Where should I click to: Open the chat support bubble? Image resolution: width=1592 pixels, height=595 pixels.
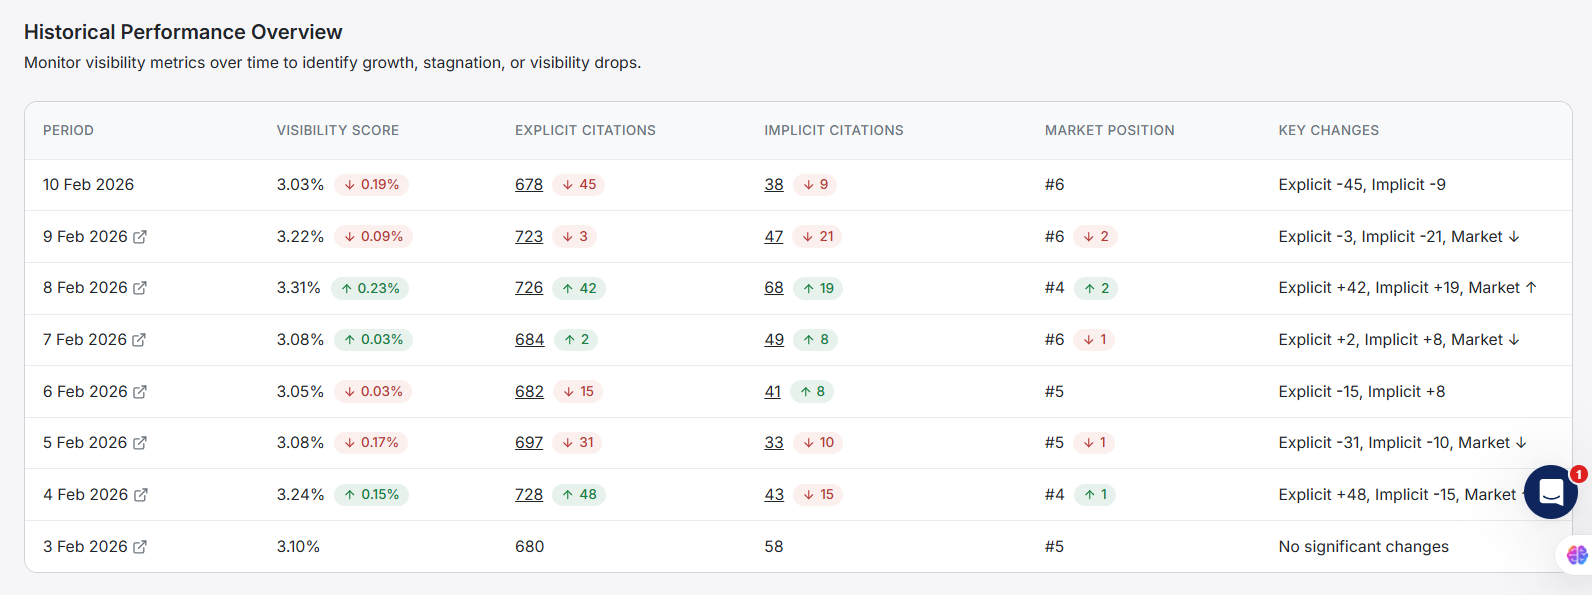click(x=1550, y=492)
